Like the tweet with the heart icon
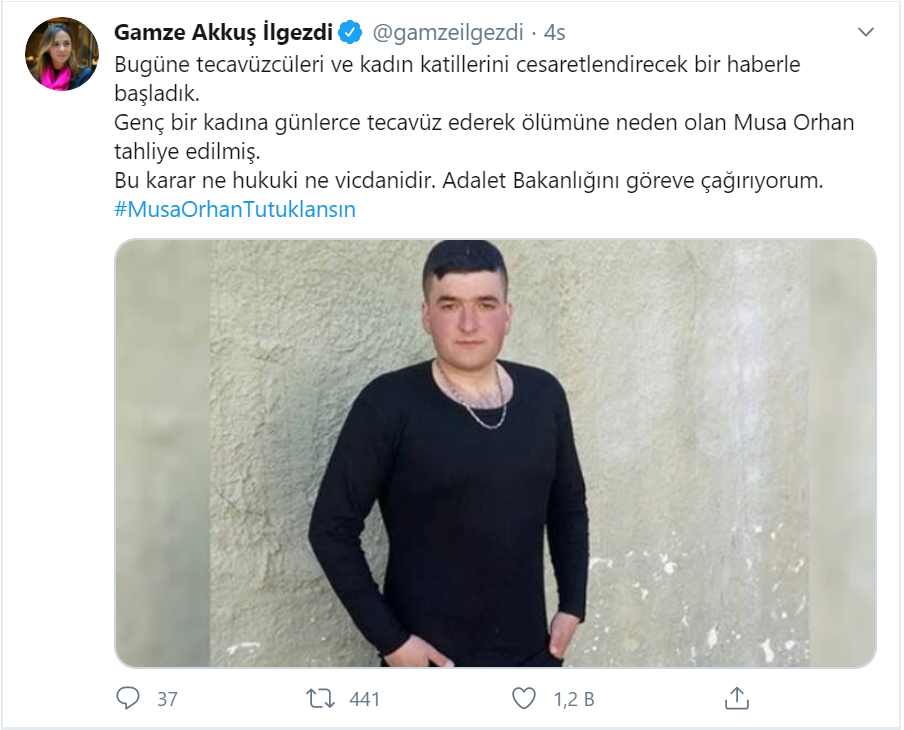 tap(523, 699)
